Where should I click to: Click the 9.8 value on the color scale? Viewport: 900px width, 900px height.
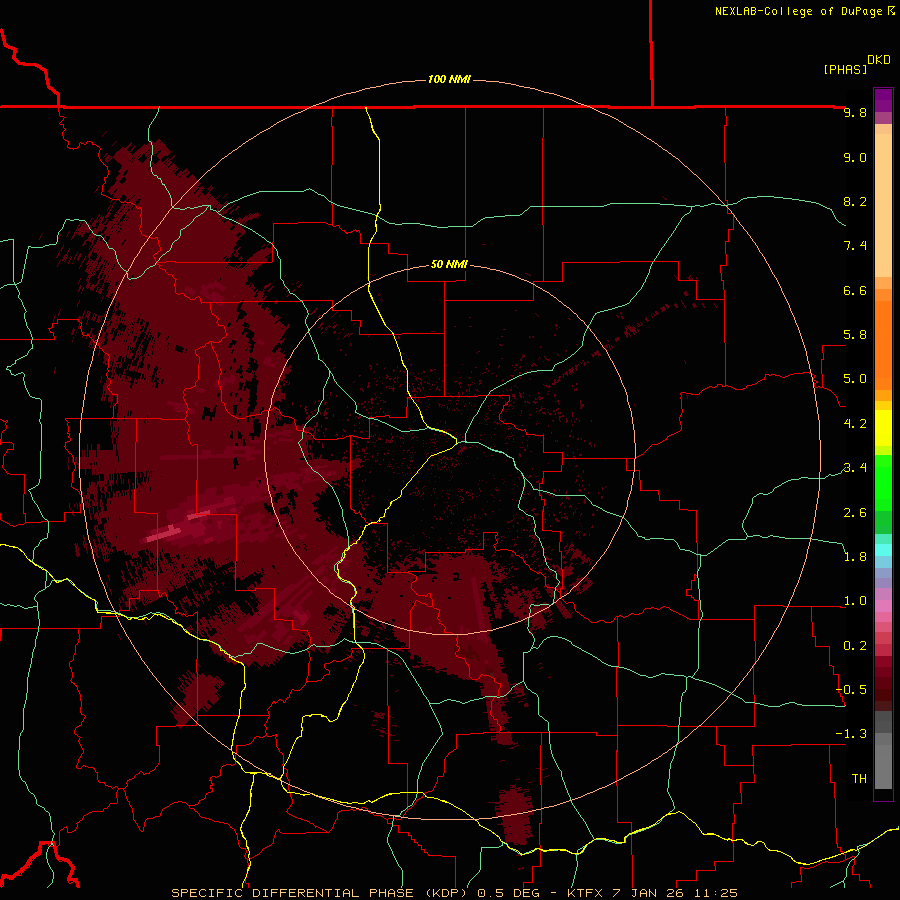pyautogui.click(x=855, y=112)
